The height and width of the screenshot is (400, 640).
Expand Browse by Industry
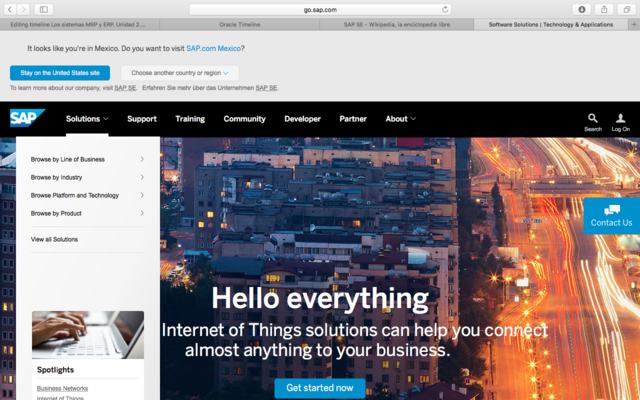point(87,177)
